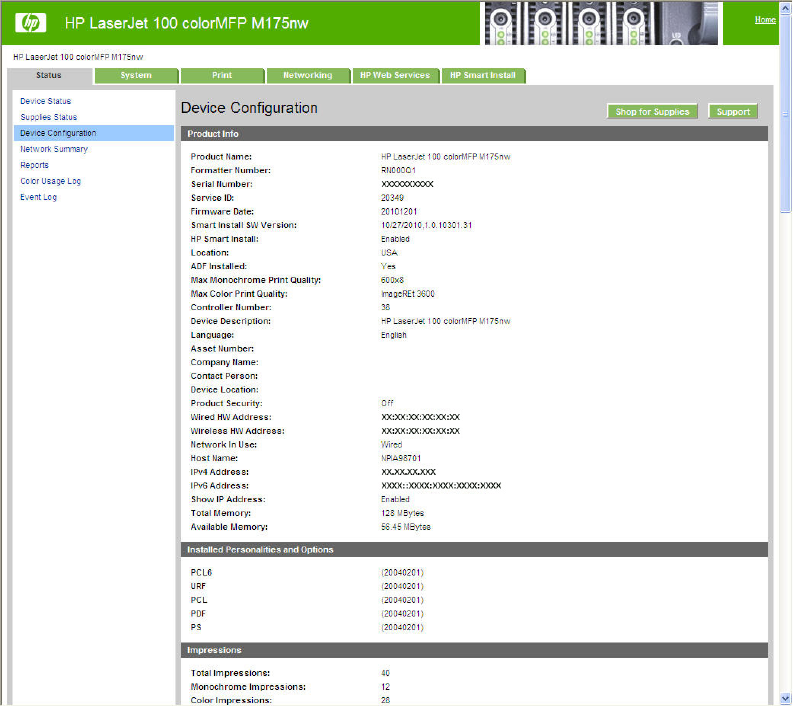Open Event Log in the sidebar

[38, 197]
